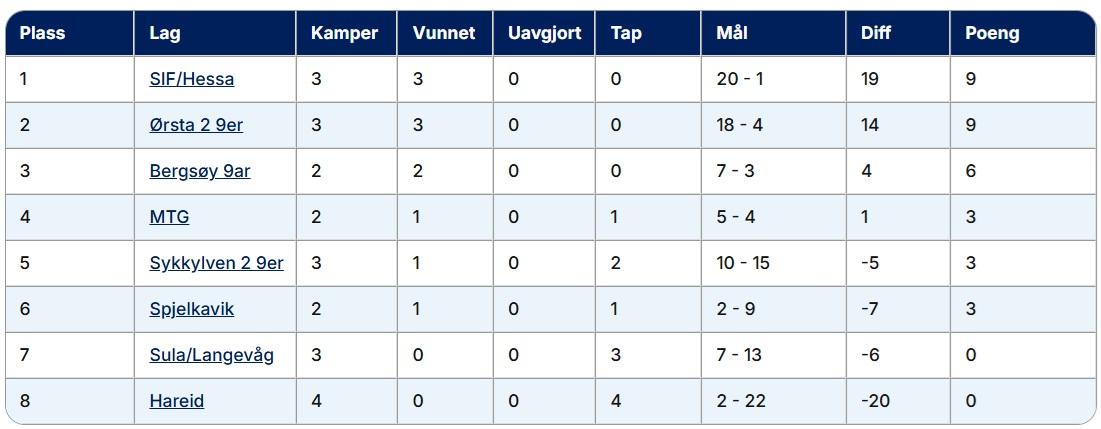The width and height of the screenshot is (1101, 429).
Task: Open the Ørsta 2 9er team link
Action: point(197,125)
